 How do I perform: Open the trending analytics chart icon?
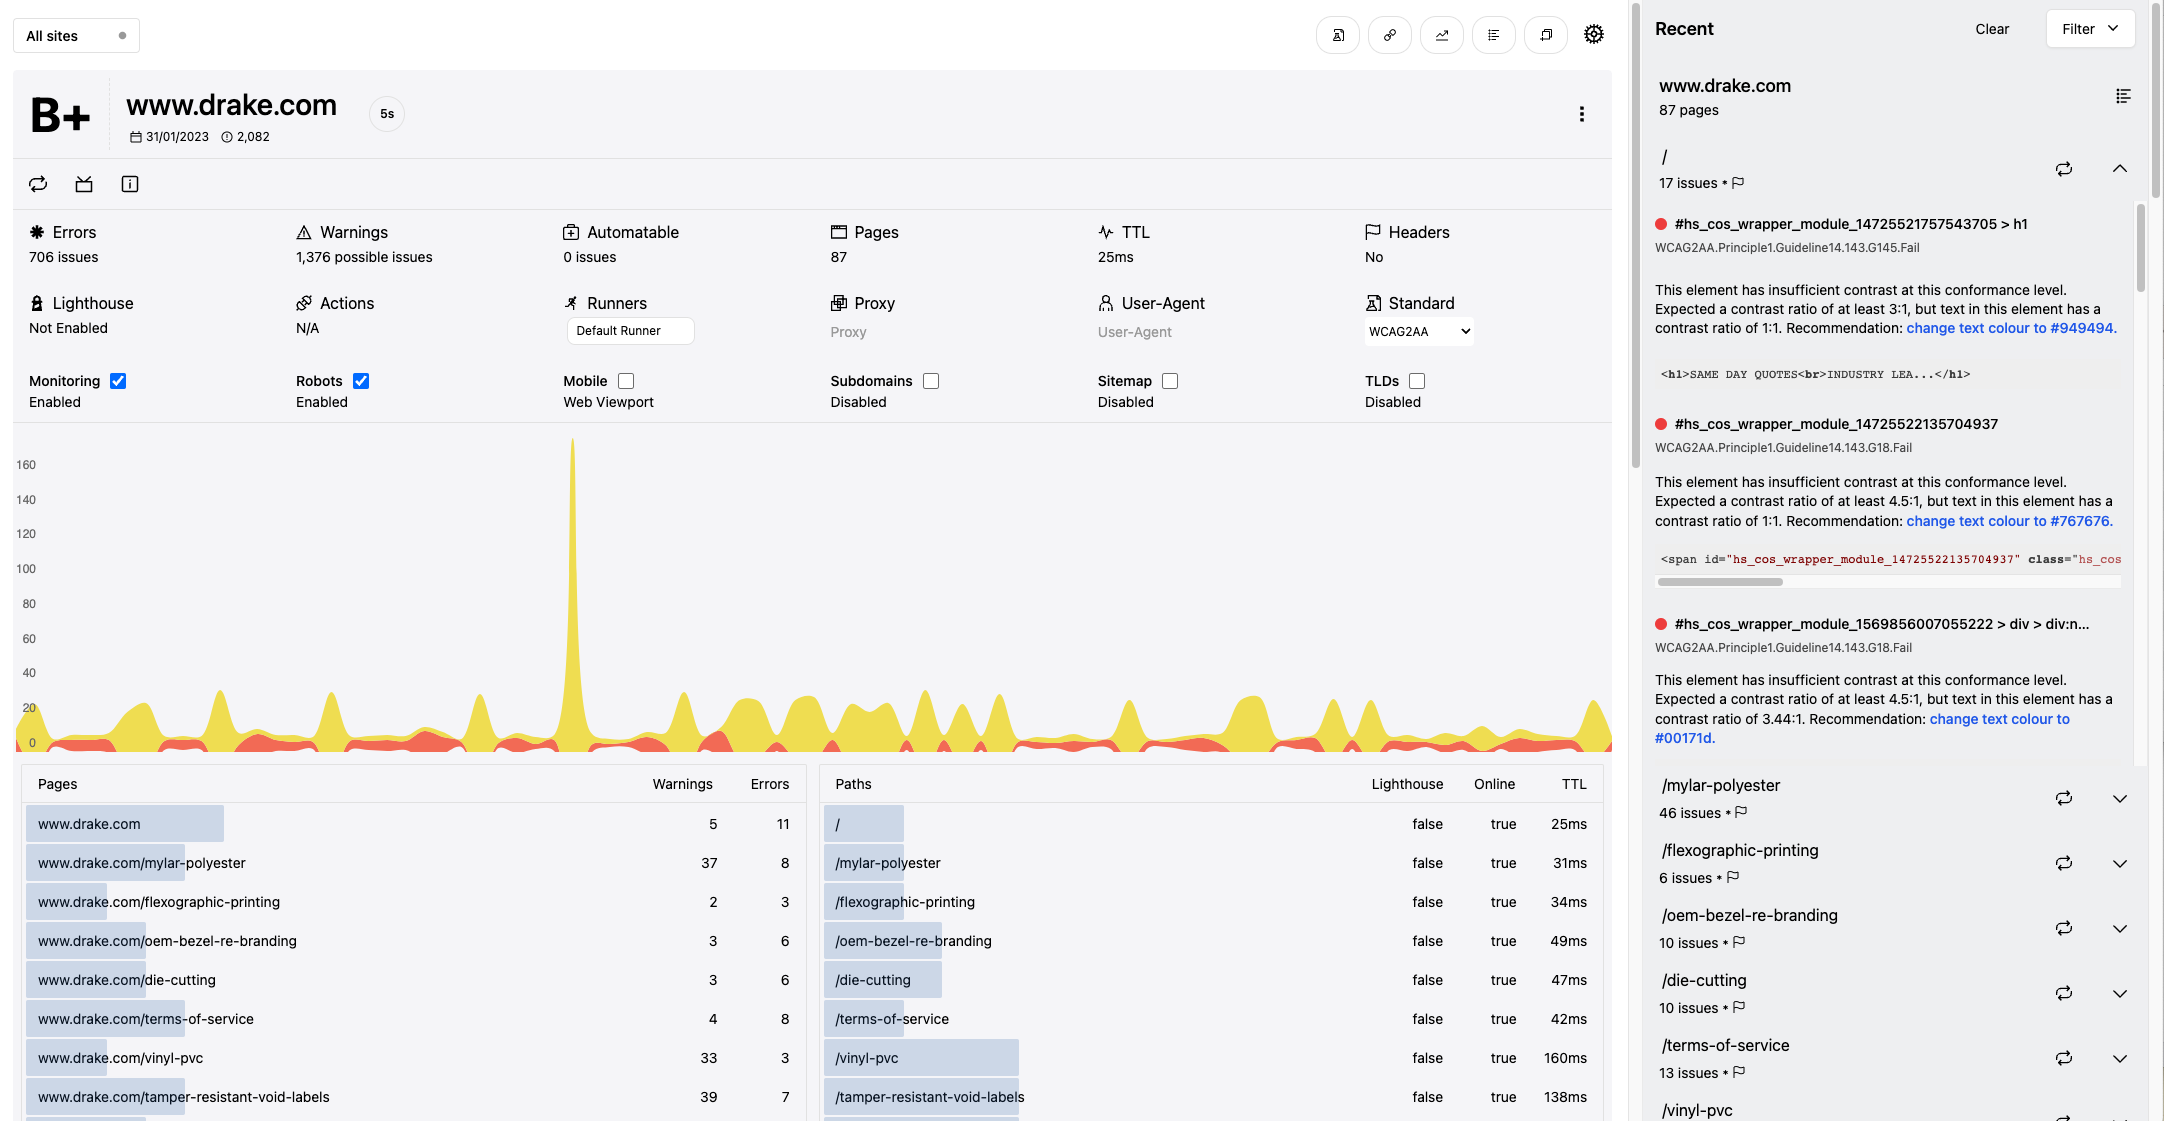(x=1441, y=35)
